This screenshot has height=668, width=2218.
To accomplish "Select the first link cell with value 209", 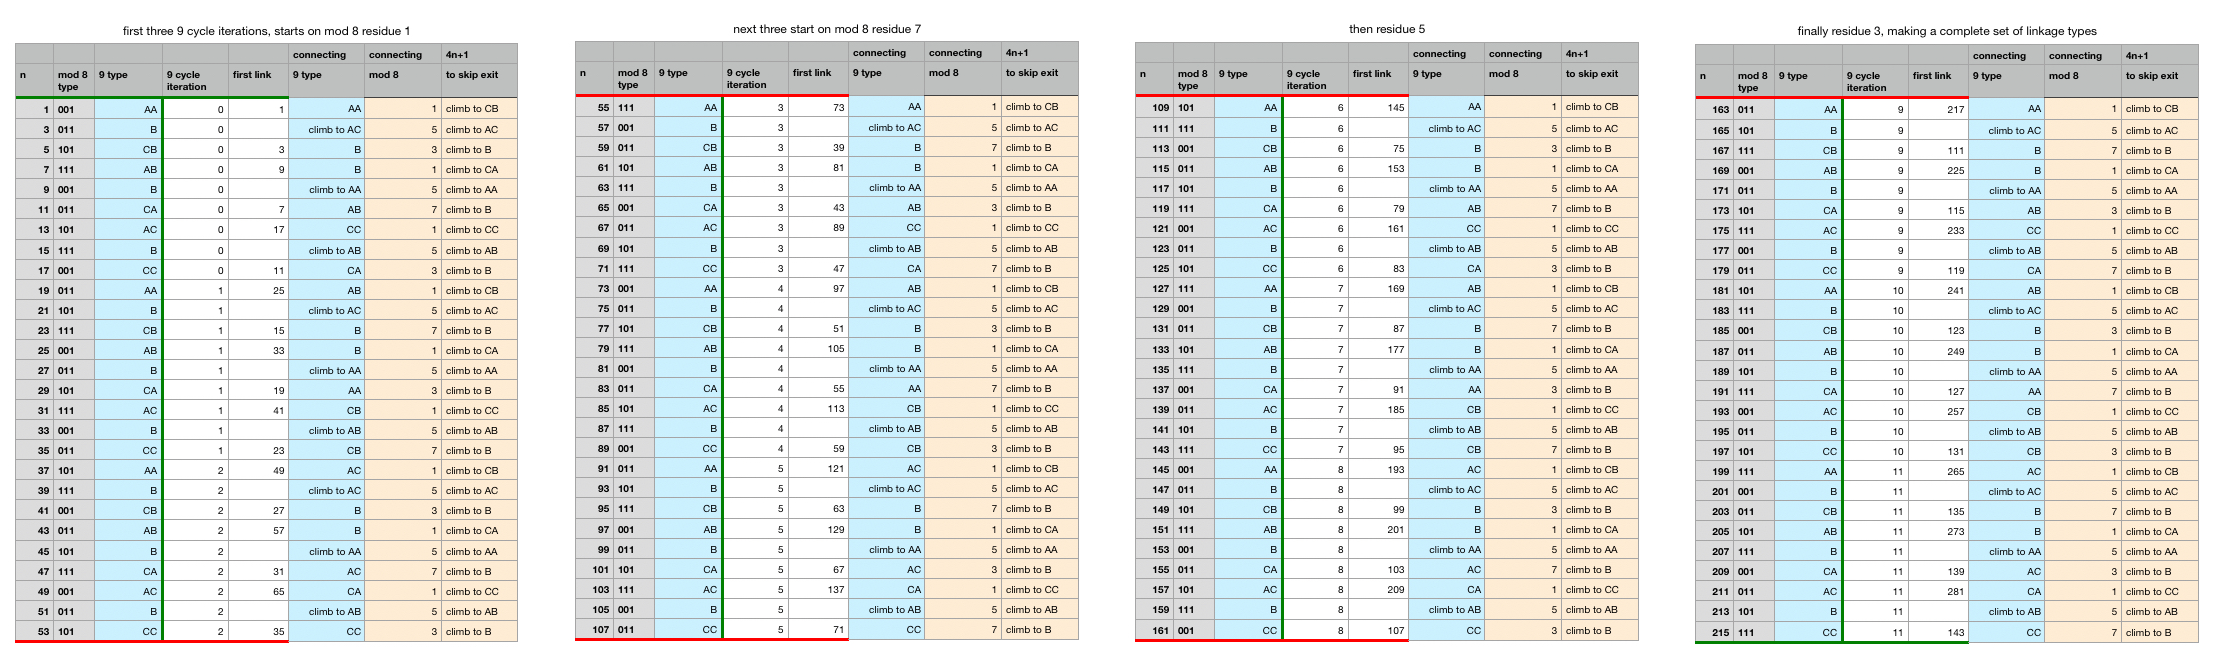I will (x=1377, y=590).
